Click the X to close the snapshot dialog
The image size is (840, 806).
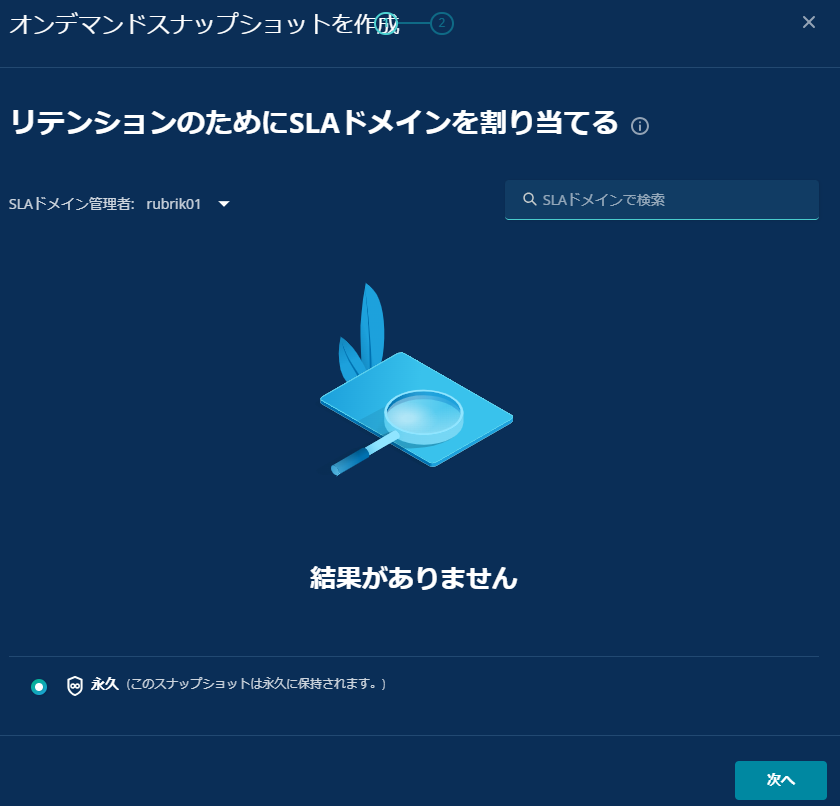(x=809, y=21)
